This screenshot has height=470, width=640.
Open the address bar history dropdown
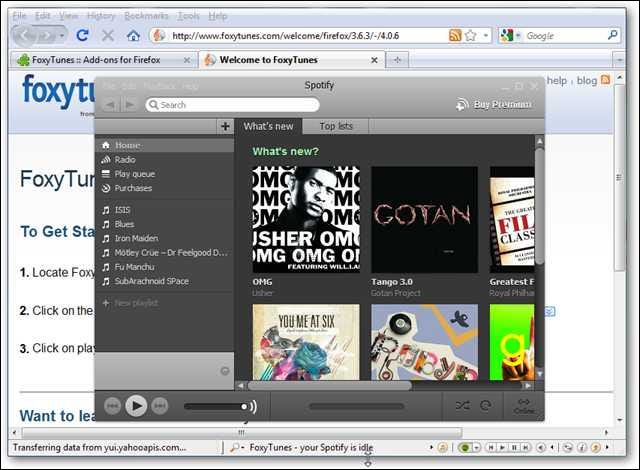pyautogui.click(x=486, y=35)
